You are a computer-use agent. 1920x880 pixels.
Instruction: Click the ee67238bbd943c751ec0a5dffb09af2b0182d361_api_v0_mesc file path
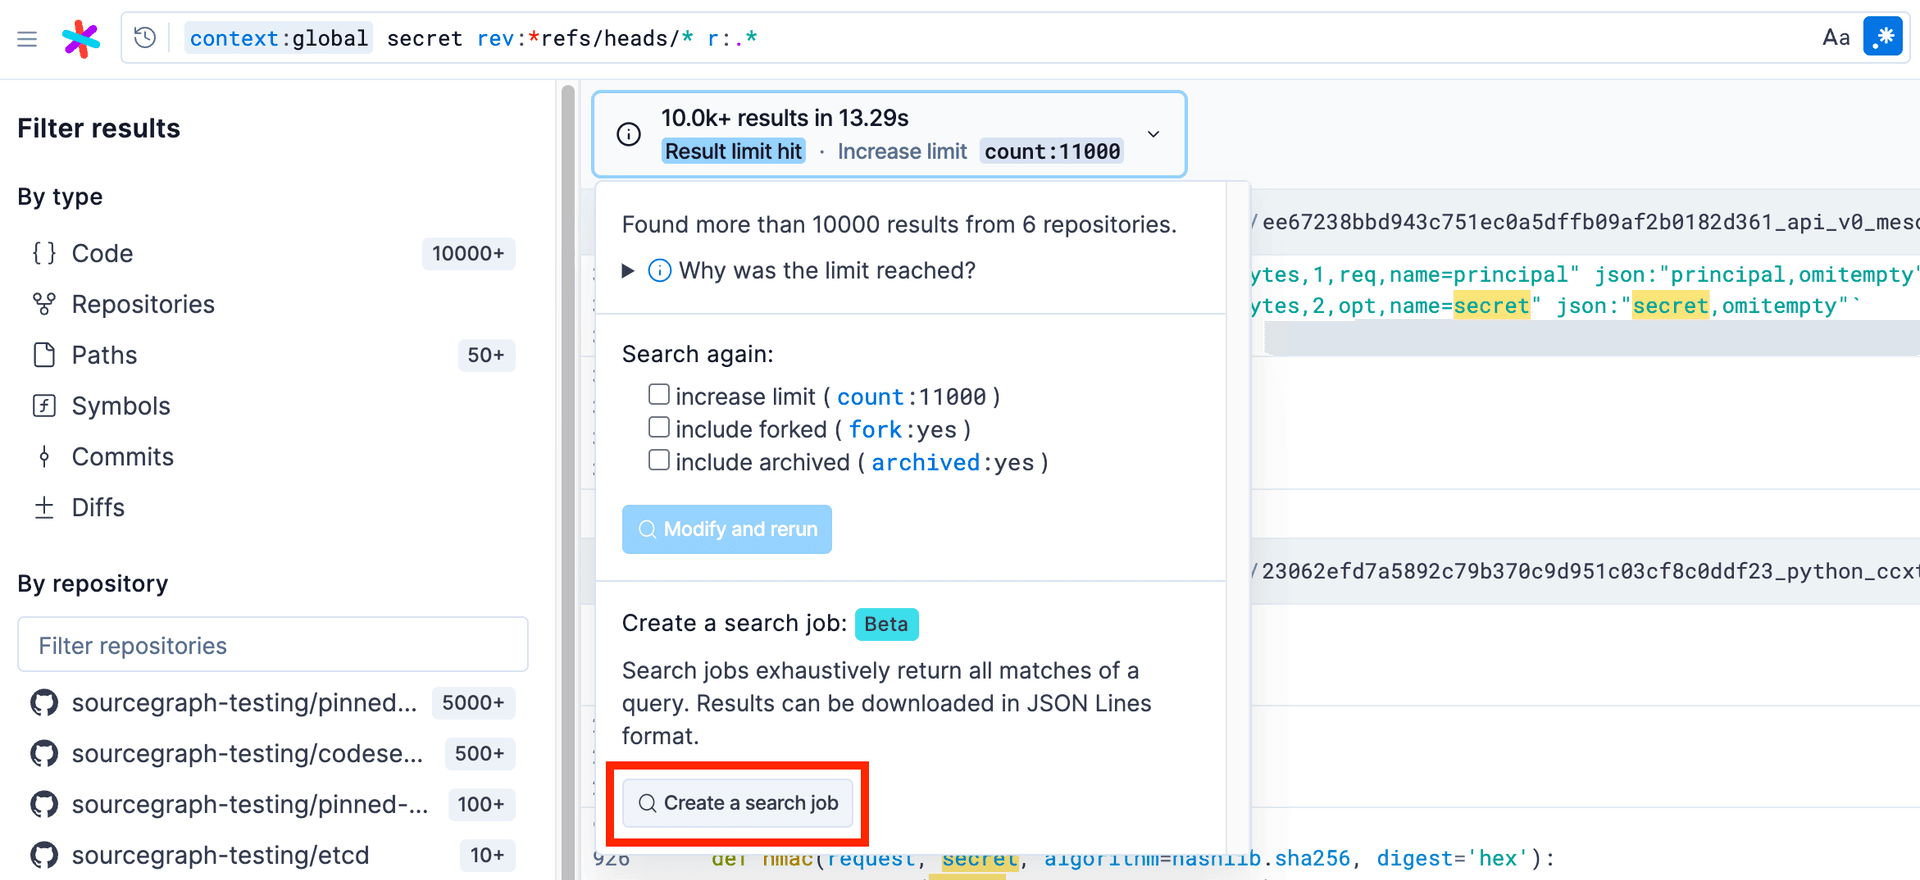click(1590, 222)
